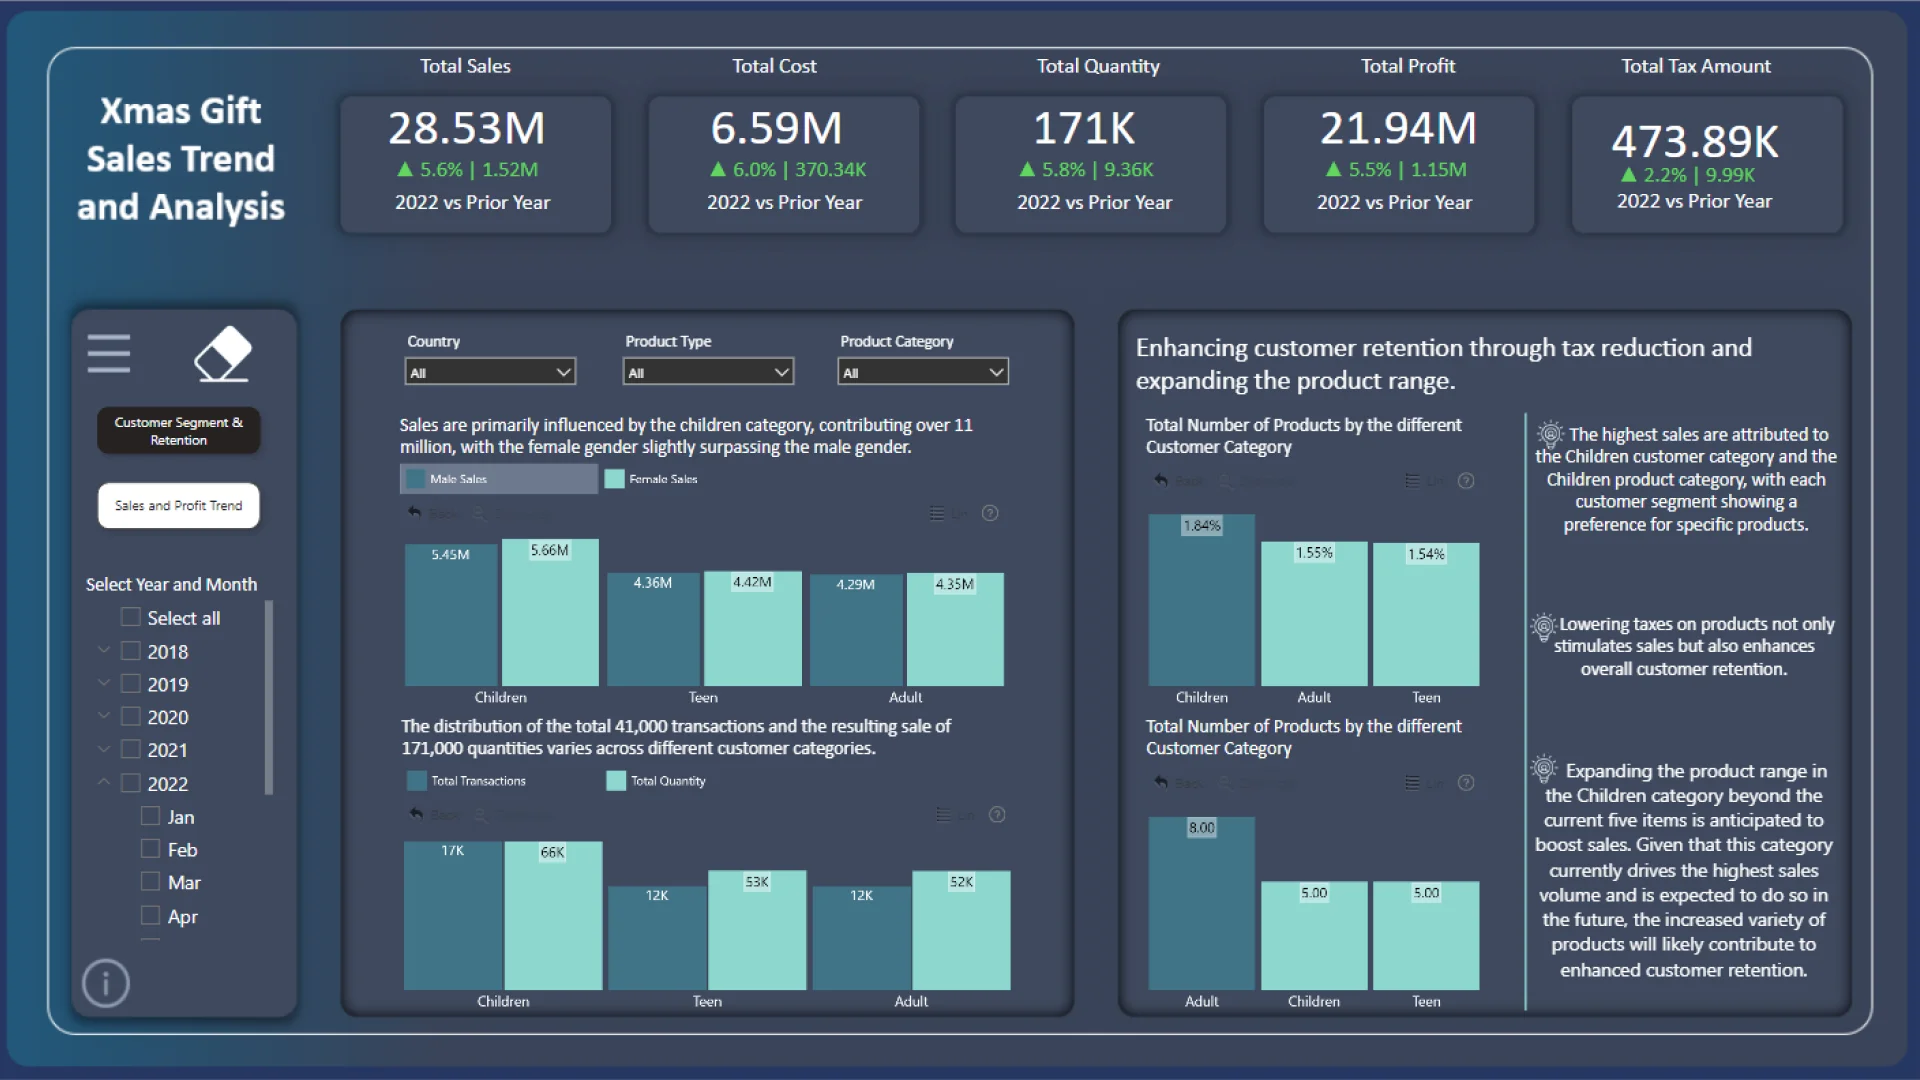Expand the 2018 year node
This screenshot has height=1080, width=1920.
coord(103,650)
